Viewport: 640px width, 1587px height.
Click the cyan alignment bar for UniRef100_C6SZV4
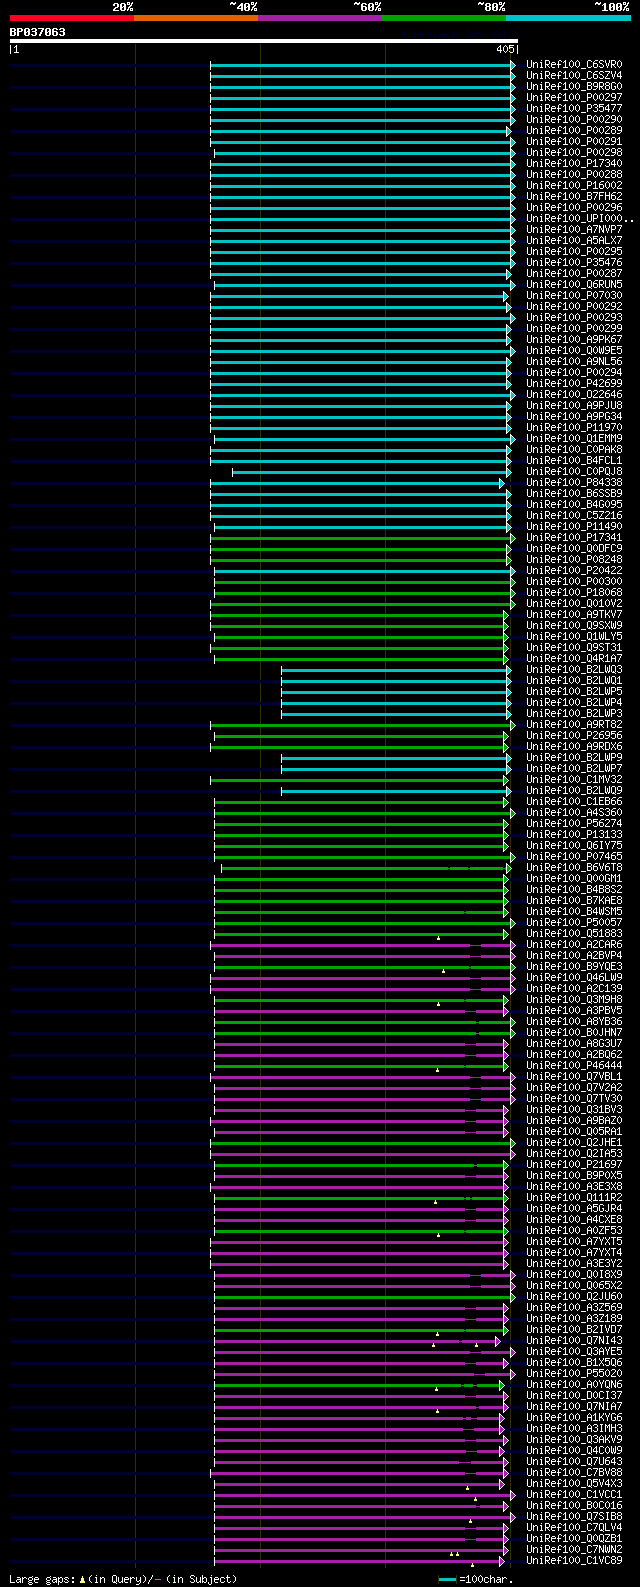pyautogui.click(x=362, y=75)
